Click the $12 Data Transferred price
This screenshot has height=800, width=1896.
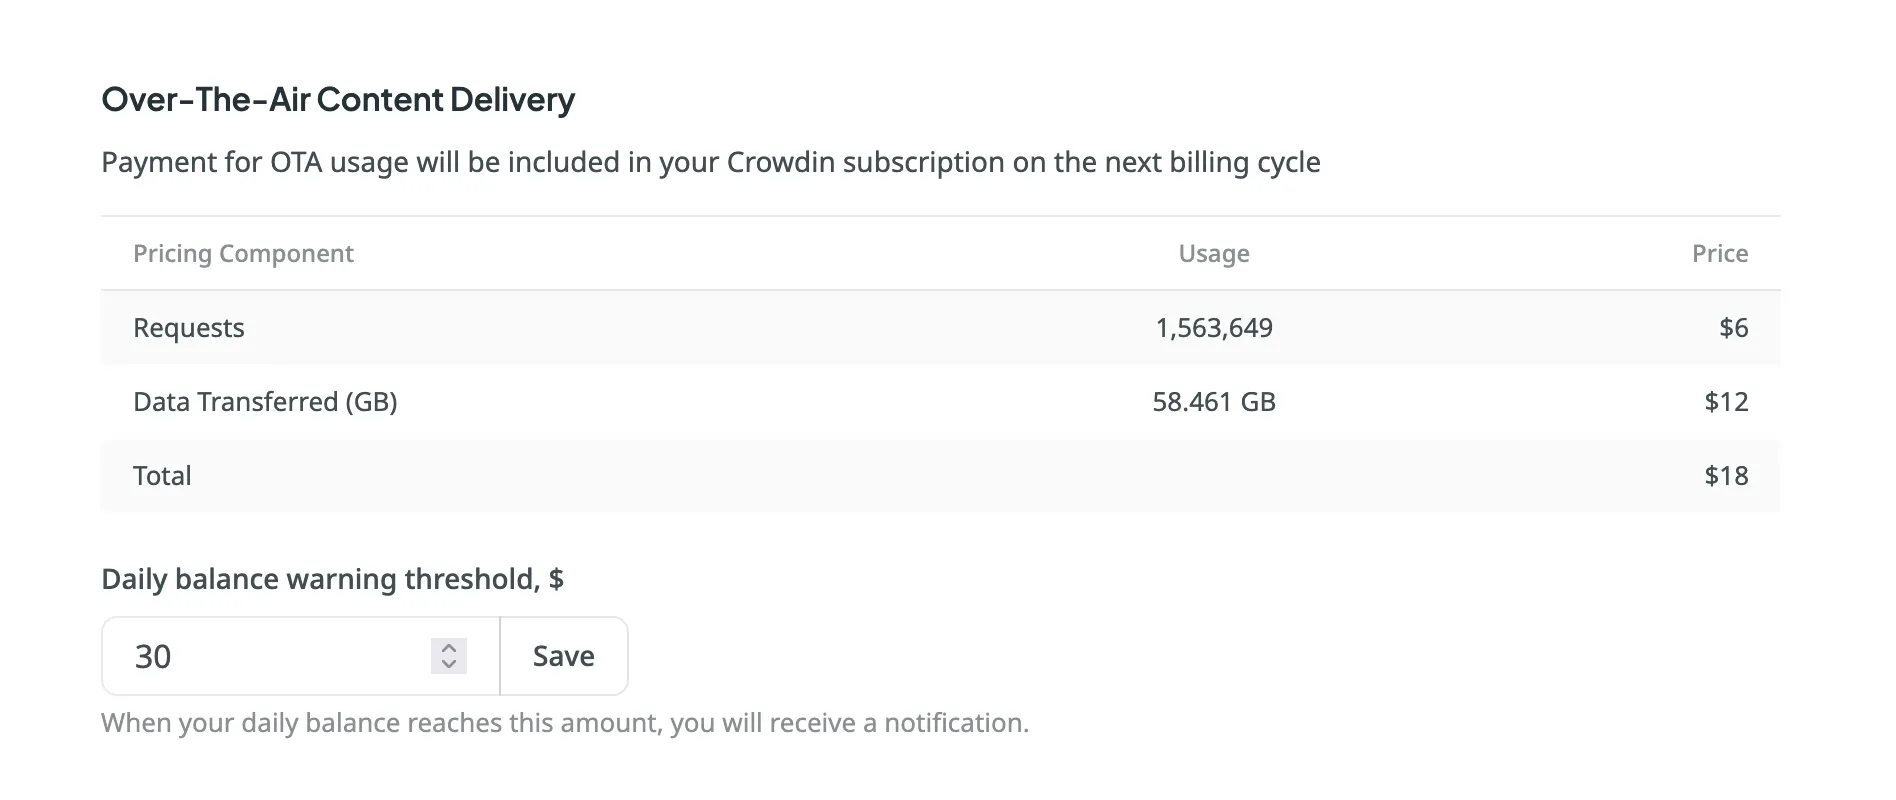pyautogui.click(x=1727, y=401)
